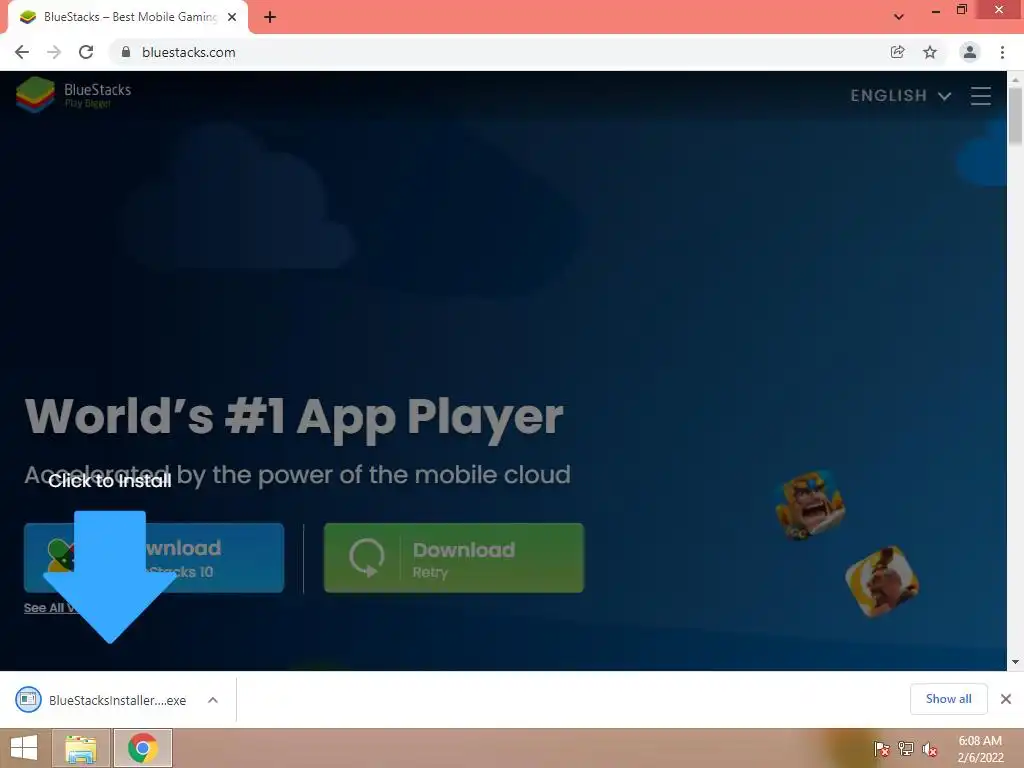
Task: Open the Chrome profile avatar menu
Action: (970, 52)
